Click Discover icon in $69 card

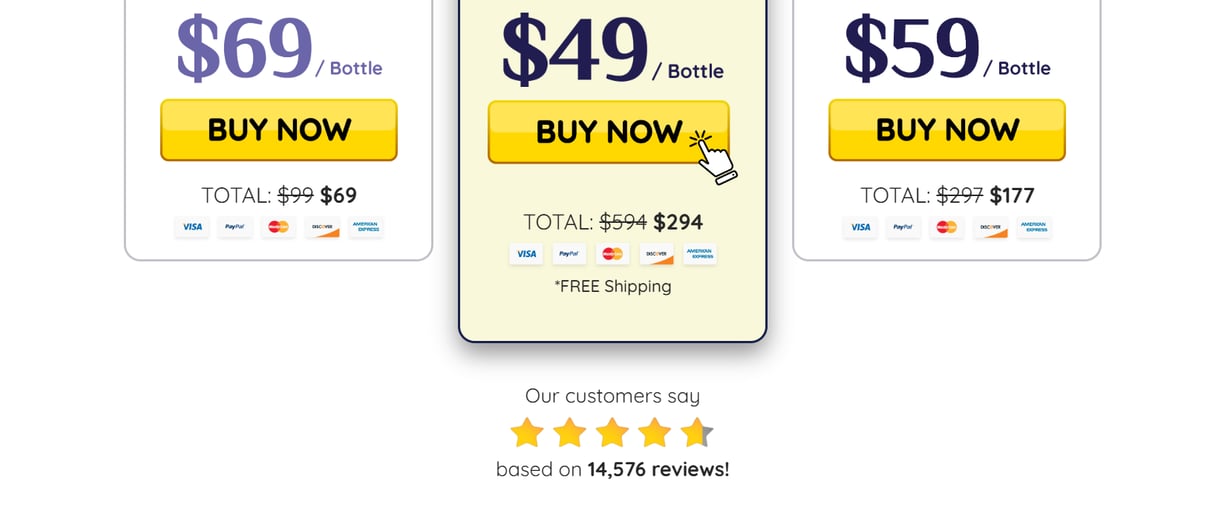tap(322, 227)
